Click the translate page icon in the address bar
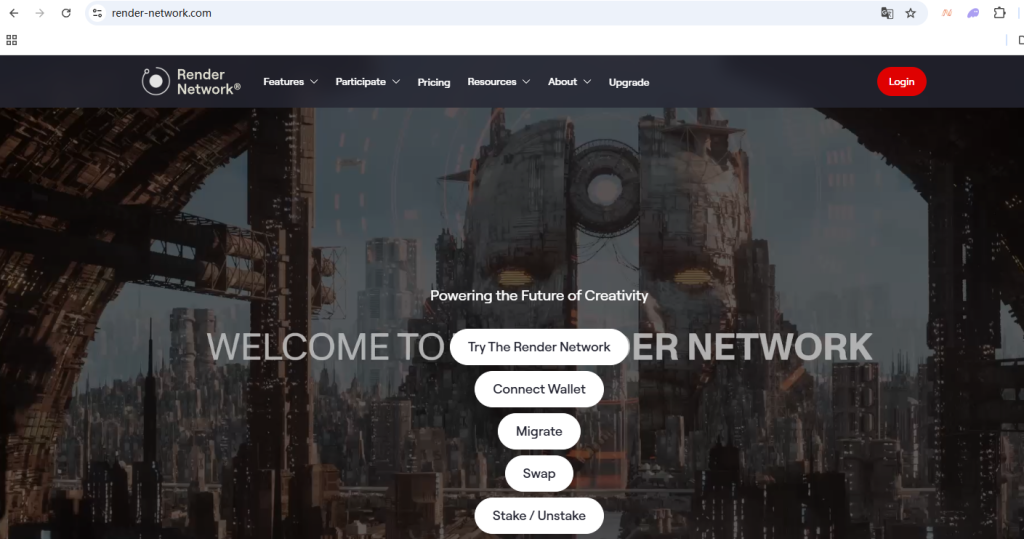Viewport: 1024px width, 539px height. click(x=887, y=13)
